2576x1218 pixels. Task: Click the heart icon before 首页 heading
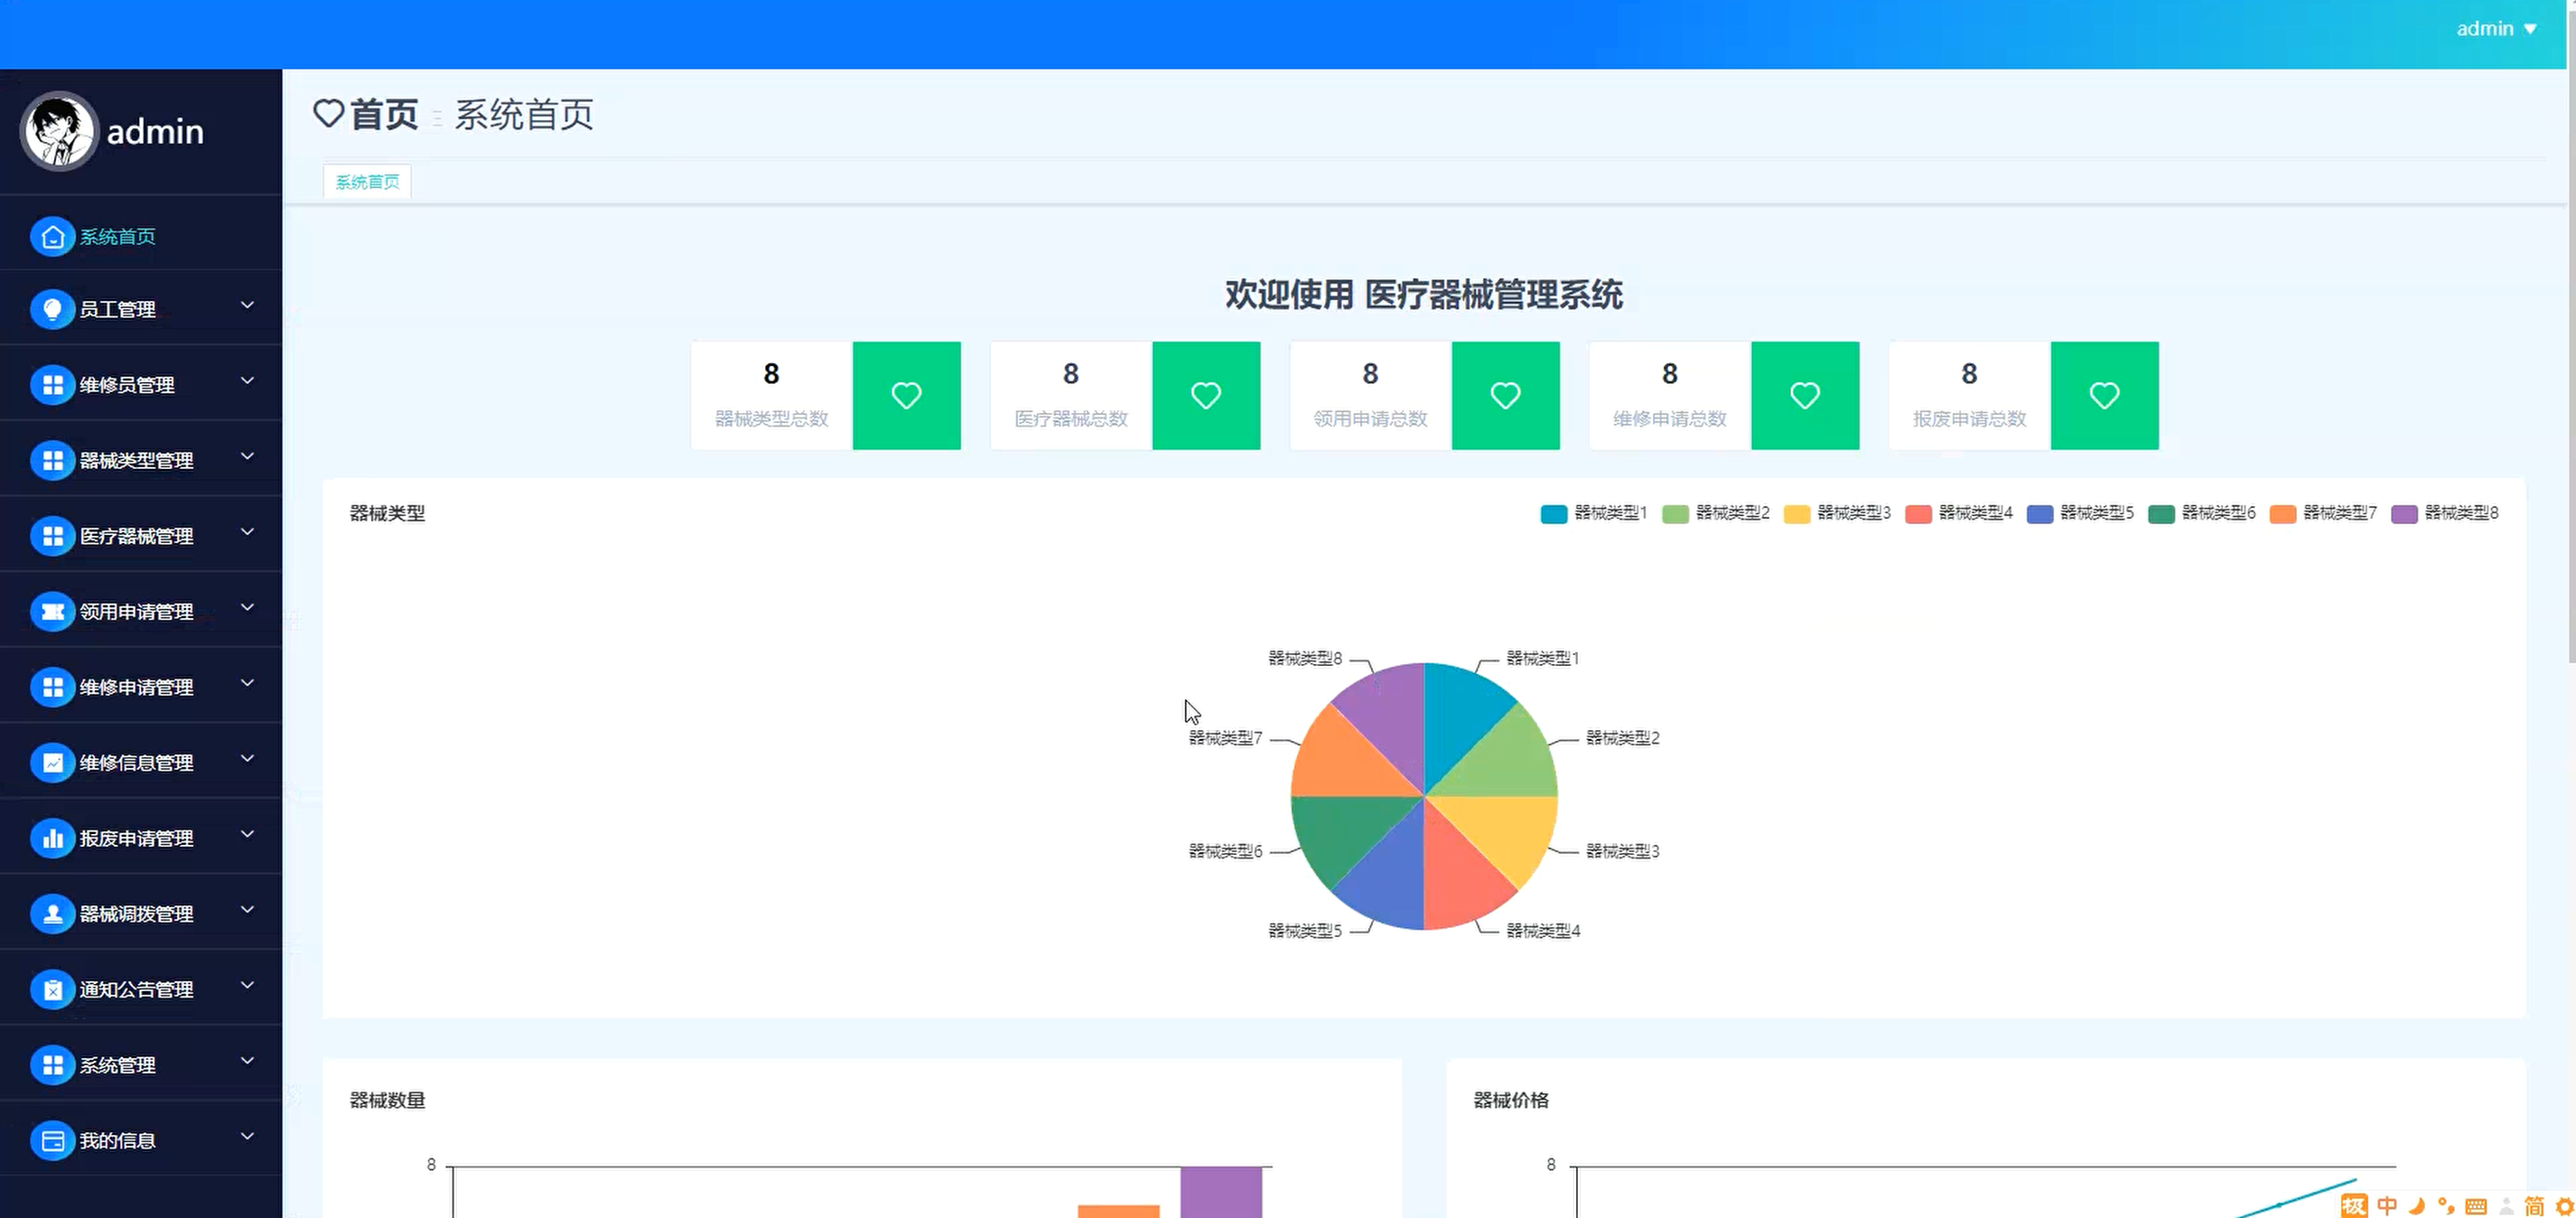tap(328, 113)
